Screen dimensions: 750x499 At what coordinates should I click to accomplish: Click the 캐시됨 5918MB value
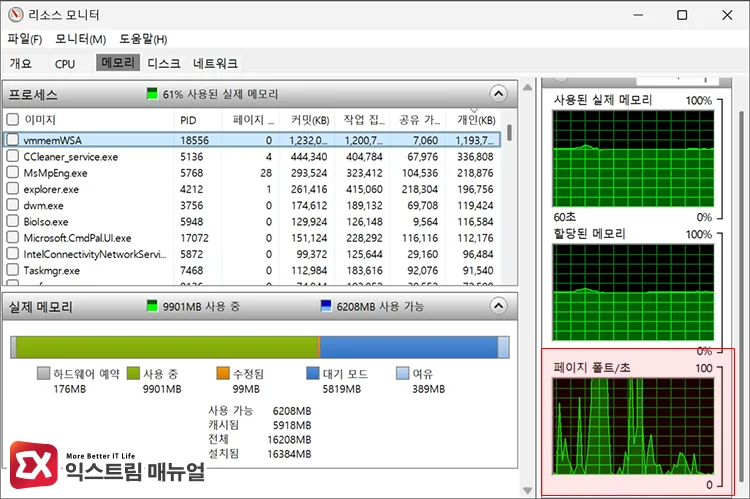292,425
